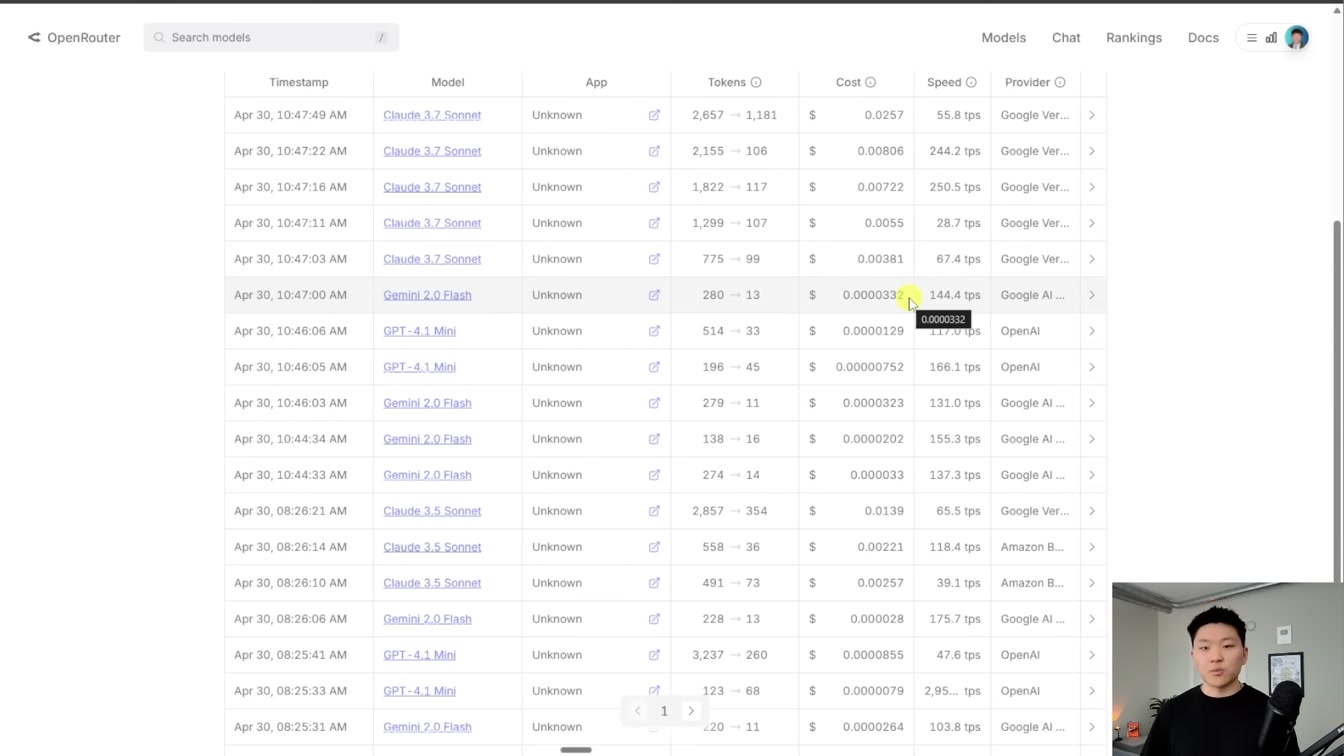Click the OpenRouter logo
The width and height of the screenshot is (1344, 756).
coord(74,37)
